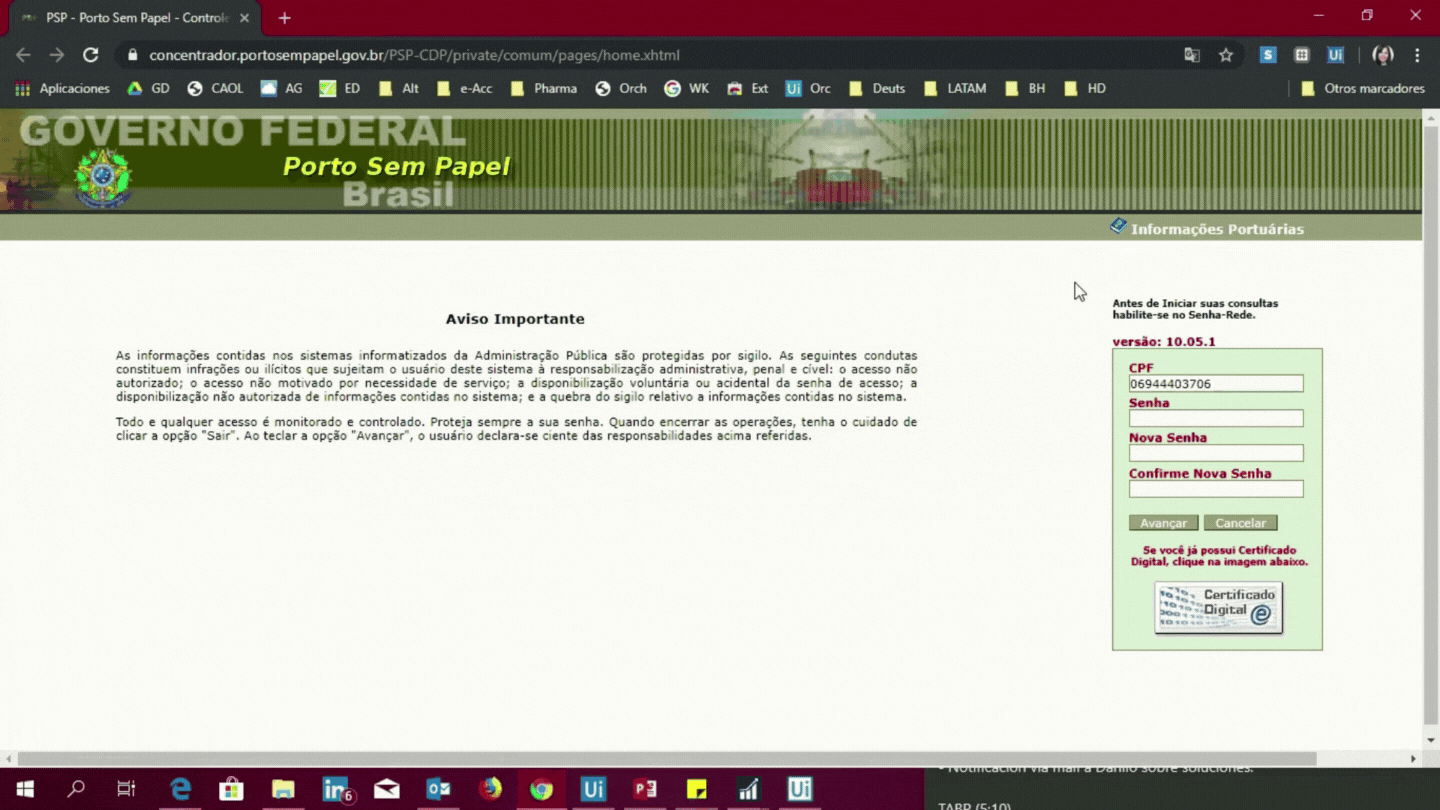Click the translate page icon in address bar
The height and width of the screenshot is (810, 1440).
(1192, 55)
